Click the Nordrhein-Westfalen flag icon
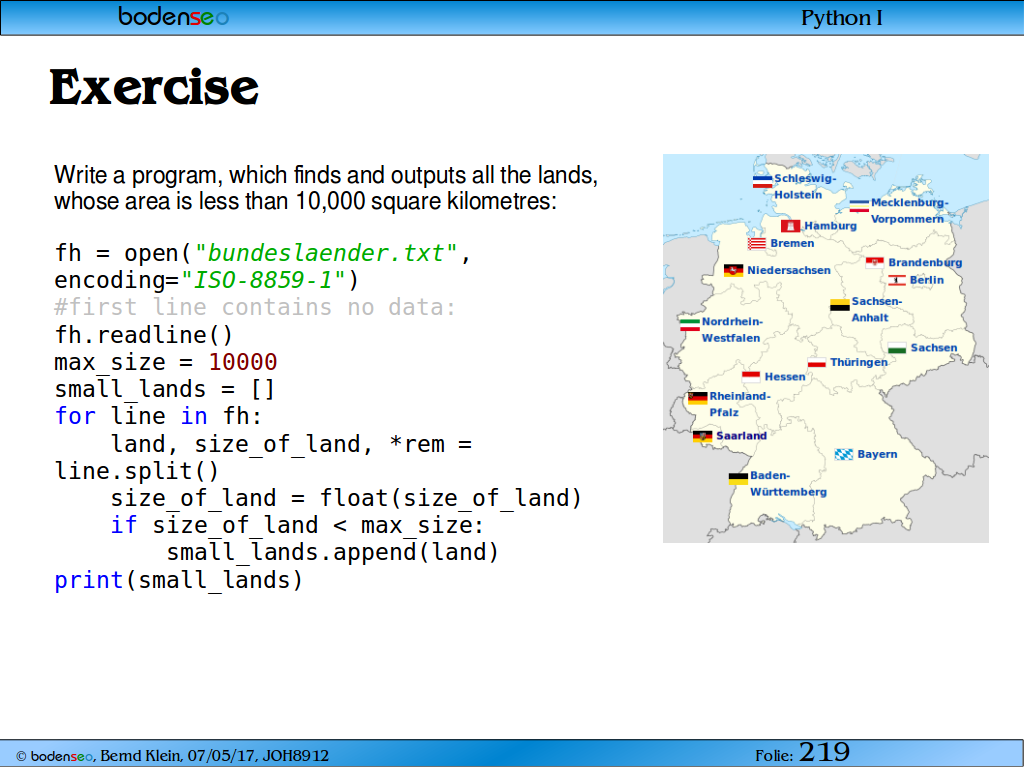 tap(690, 325)
